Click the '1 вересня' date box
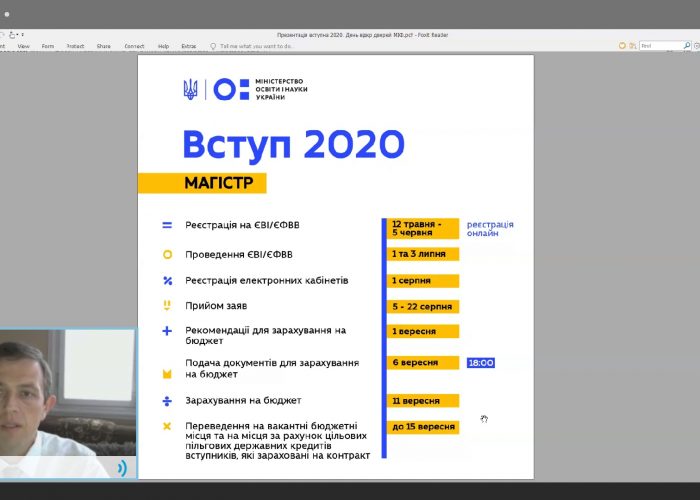This screenshot has width=700, height=500. tap(423, 331)
